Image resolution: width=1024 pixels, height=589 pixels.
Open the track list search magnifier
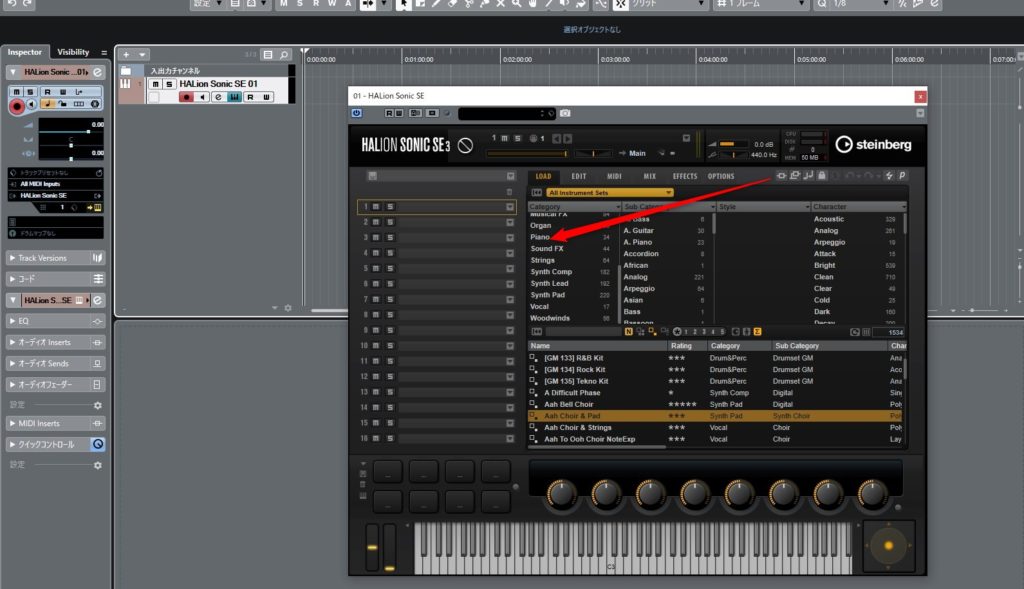[x=284, y=55]
